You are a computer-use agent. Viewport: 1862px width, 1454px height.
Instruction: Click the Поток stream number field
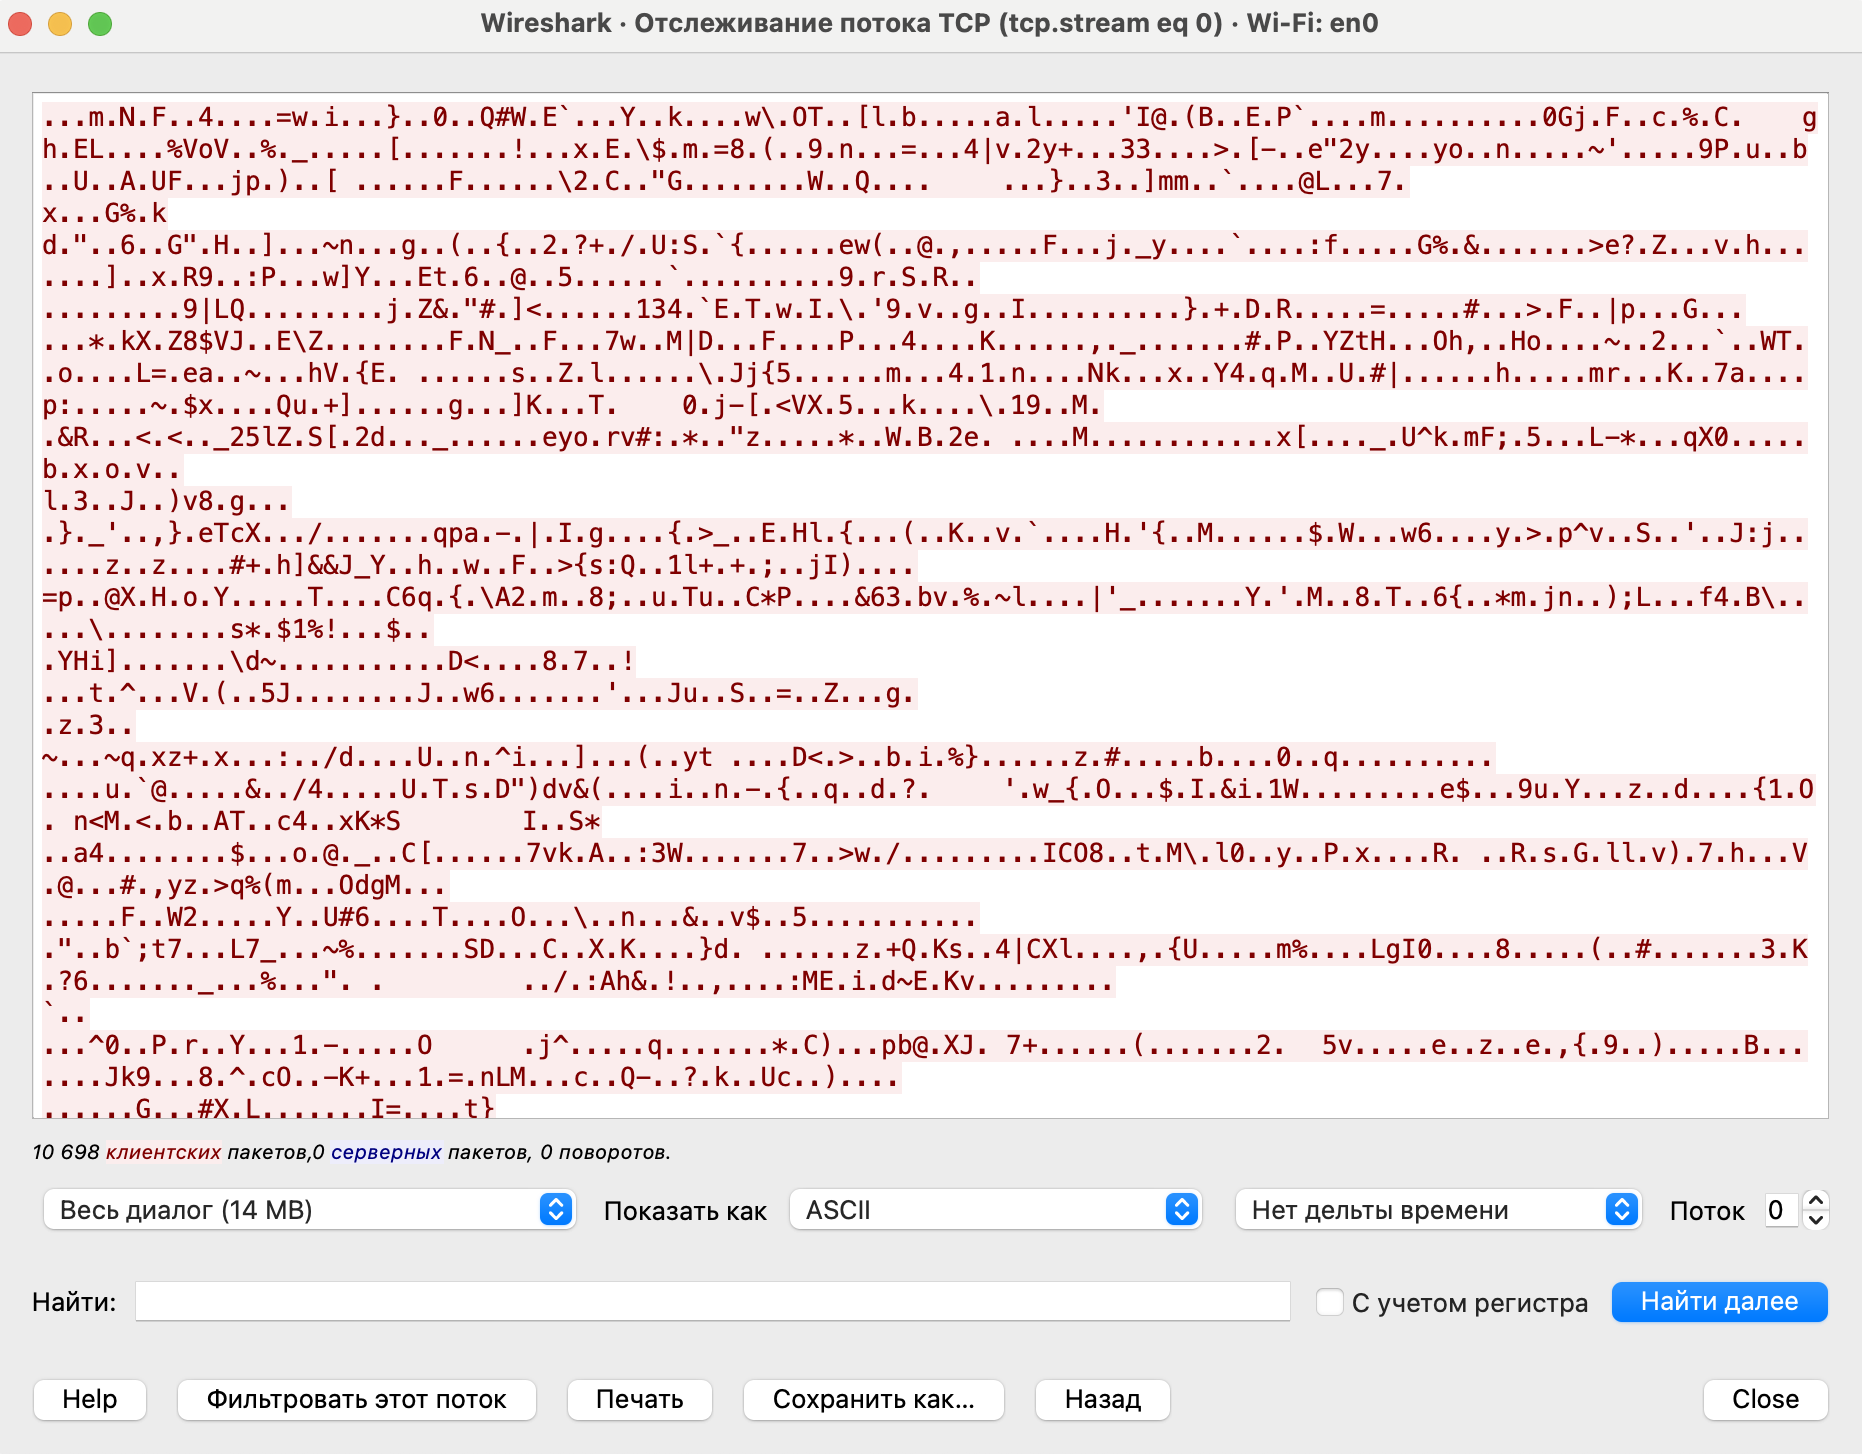[1778, 1210]
